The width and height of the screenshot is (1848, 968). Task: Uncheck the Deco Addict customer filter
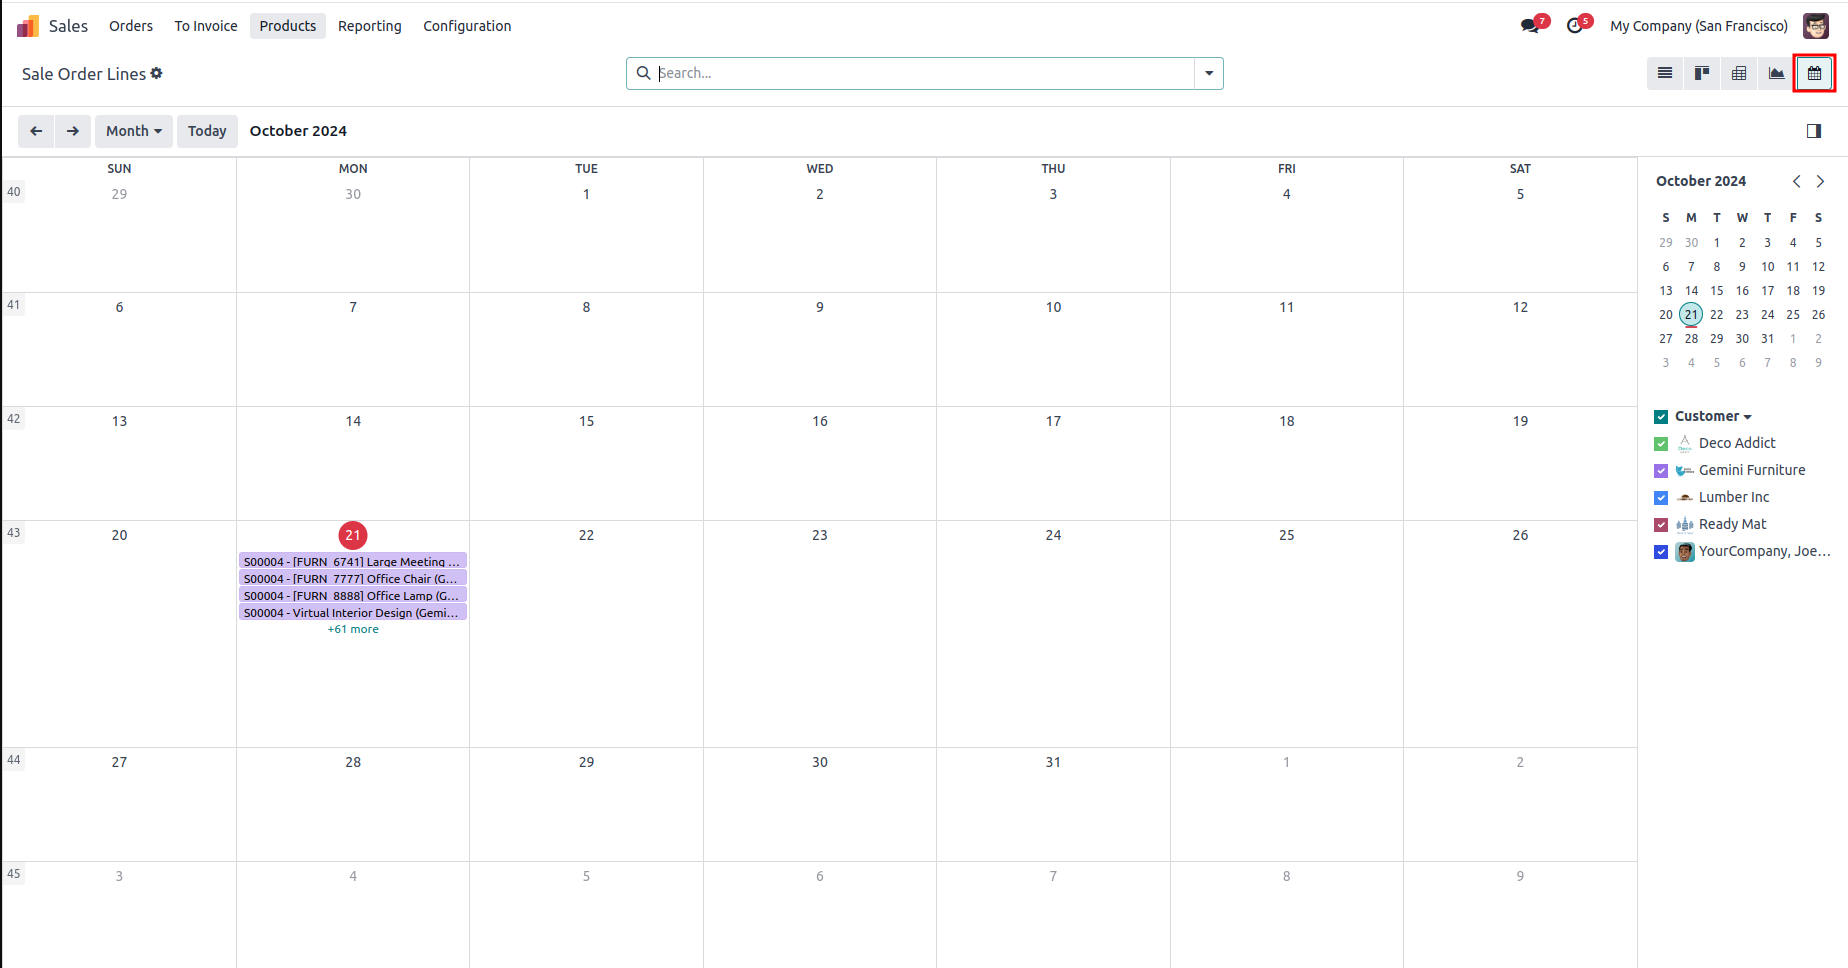[1661, 444]
